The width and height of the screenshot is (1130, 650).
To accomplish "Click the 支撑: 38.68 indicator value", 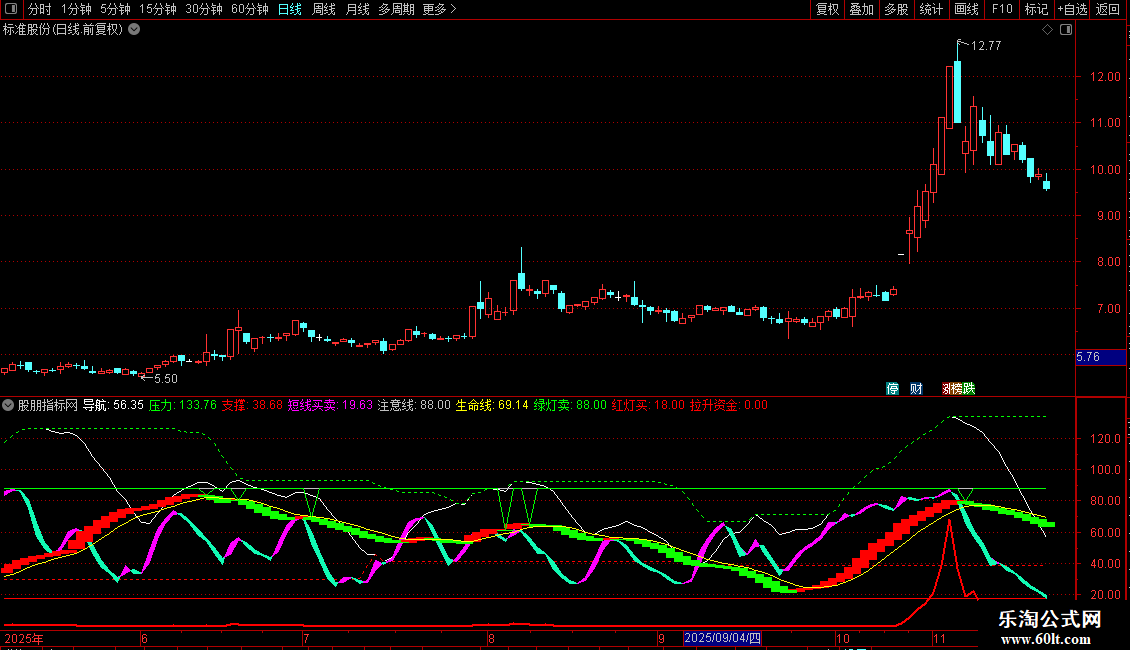I will [x=252, y=405].
